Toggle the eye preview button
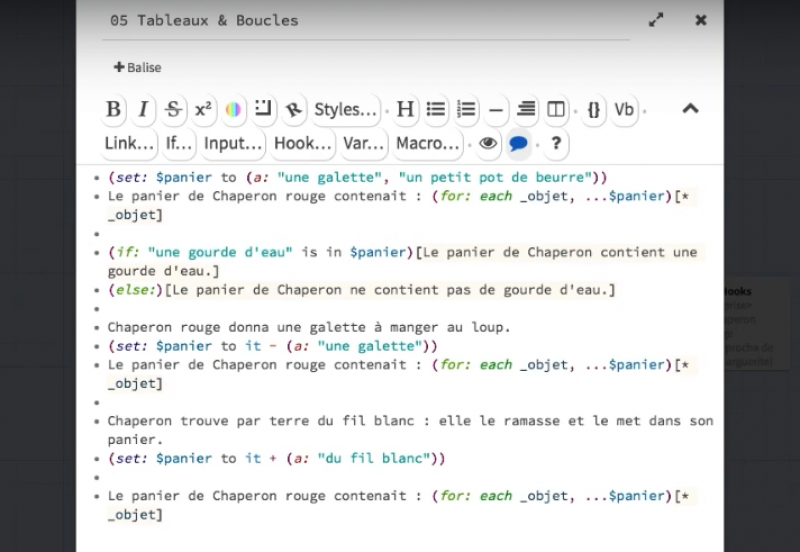Viewport: 800px width, 552px height. (x=488, y=144)
